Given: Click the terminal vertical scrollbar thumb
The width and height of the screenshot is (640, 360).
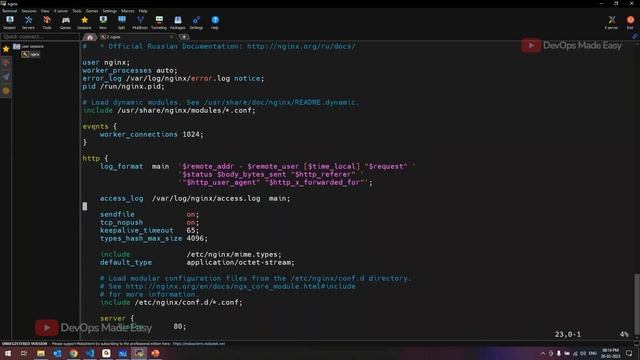Looking at the screenshot, I should (x=637, y=304).
